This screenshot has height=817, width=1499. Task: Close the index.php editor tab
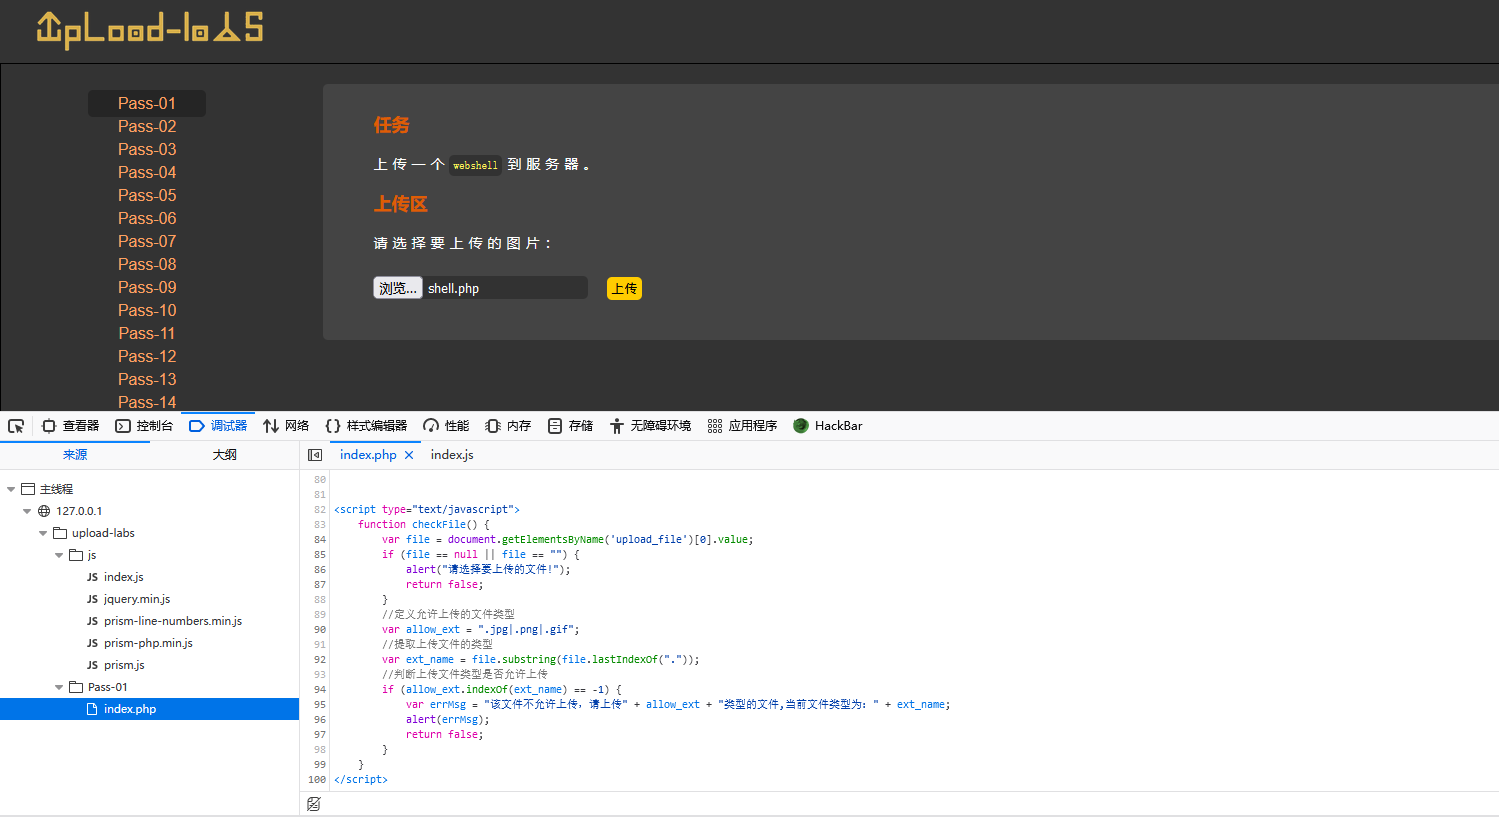pos(409,455)
